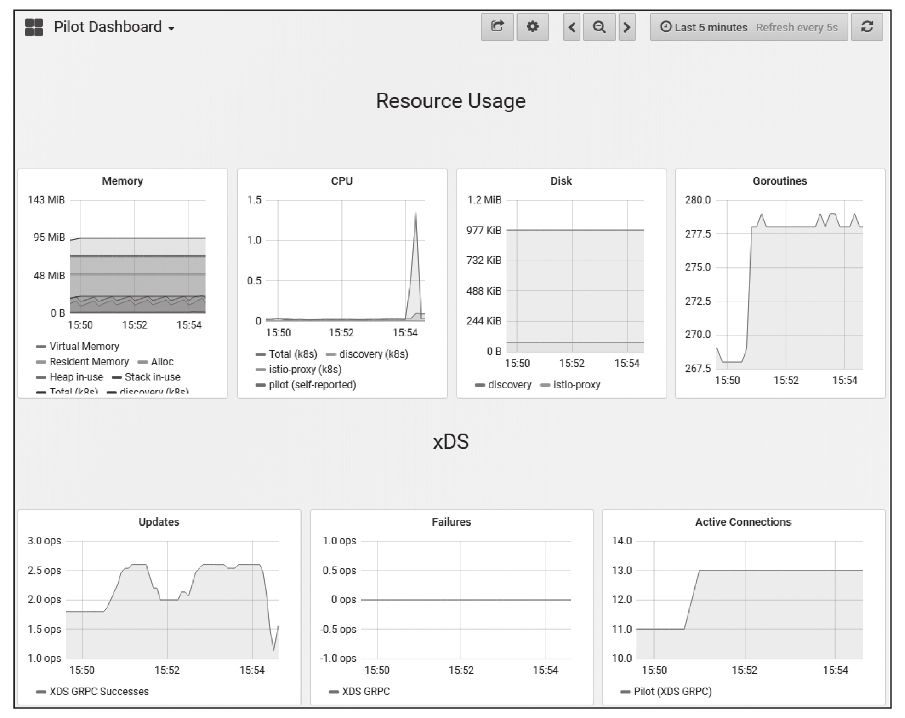Shift time range forward with right arrow
The image size is (905, 718).
(x=627, y=27)
